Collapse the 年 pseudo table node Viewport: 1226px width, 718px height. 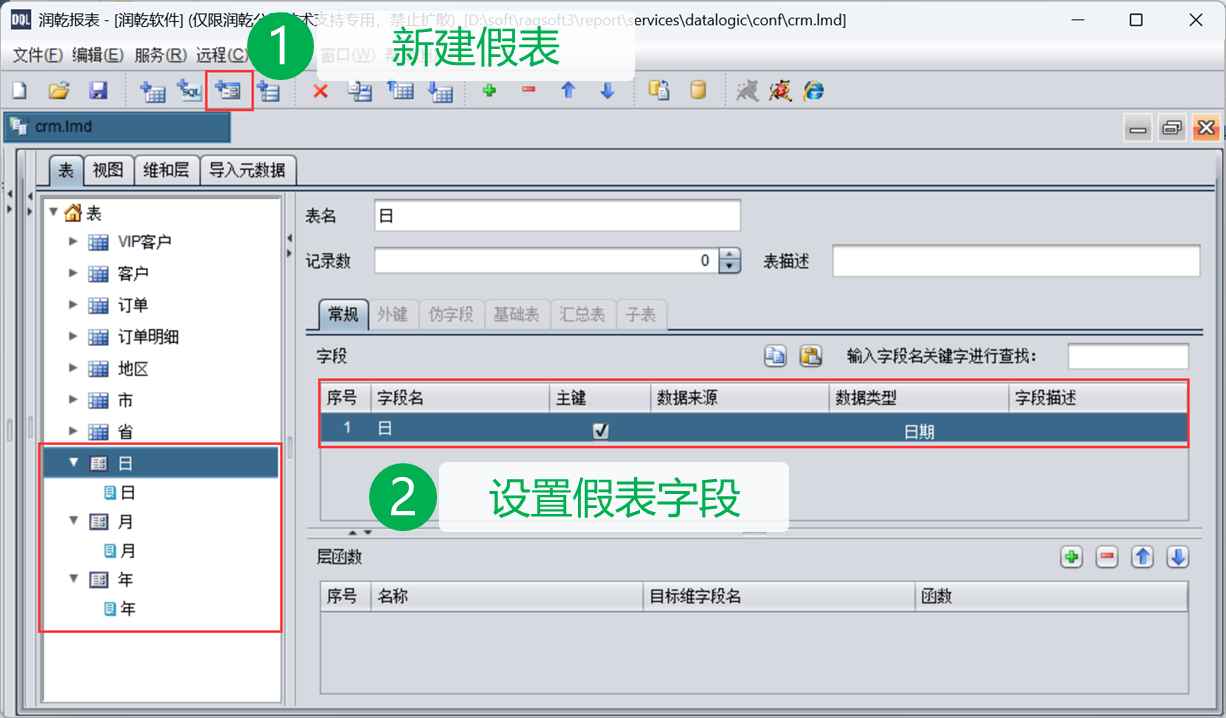(x=73, y=579)
